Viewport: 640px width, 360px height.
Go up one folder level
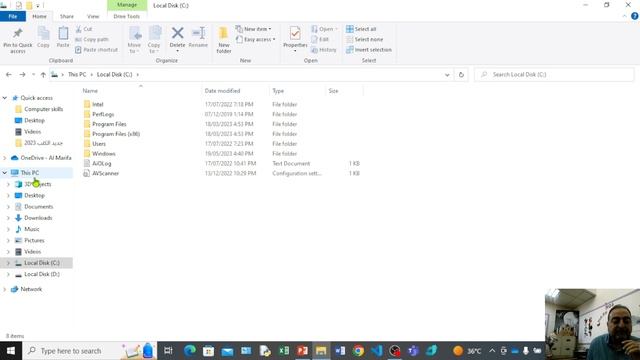(x=43, y=75)
